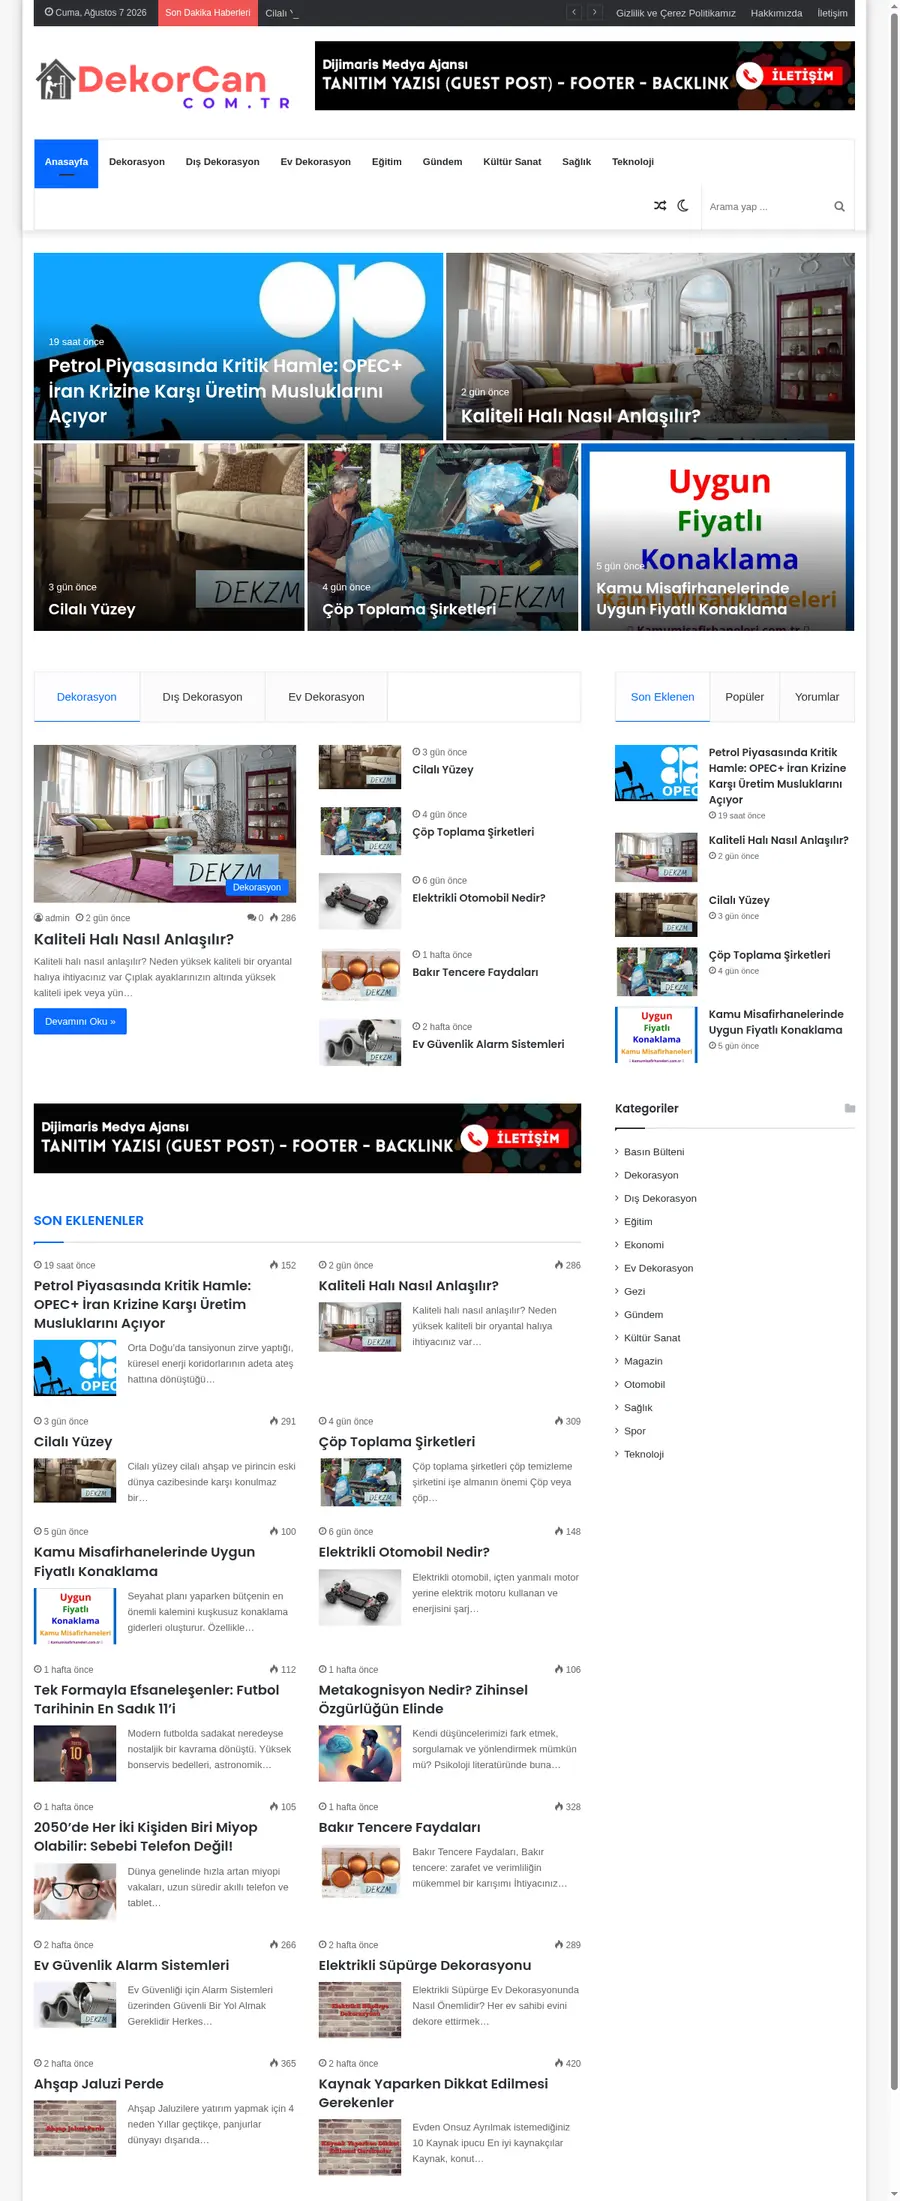Open the Magazin category

coord(643,1361)
